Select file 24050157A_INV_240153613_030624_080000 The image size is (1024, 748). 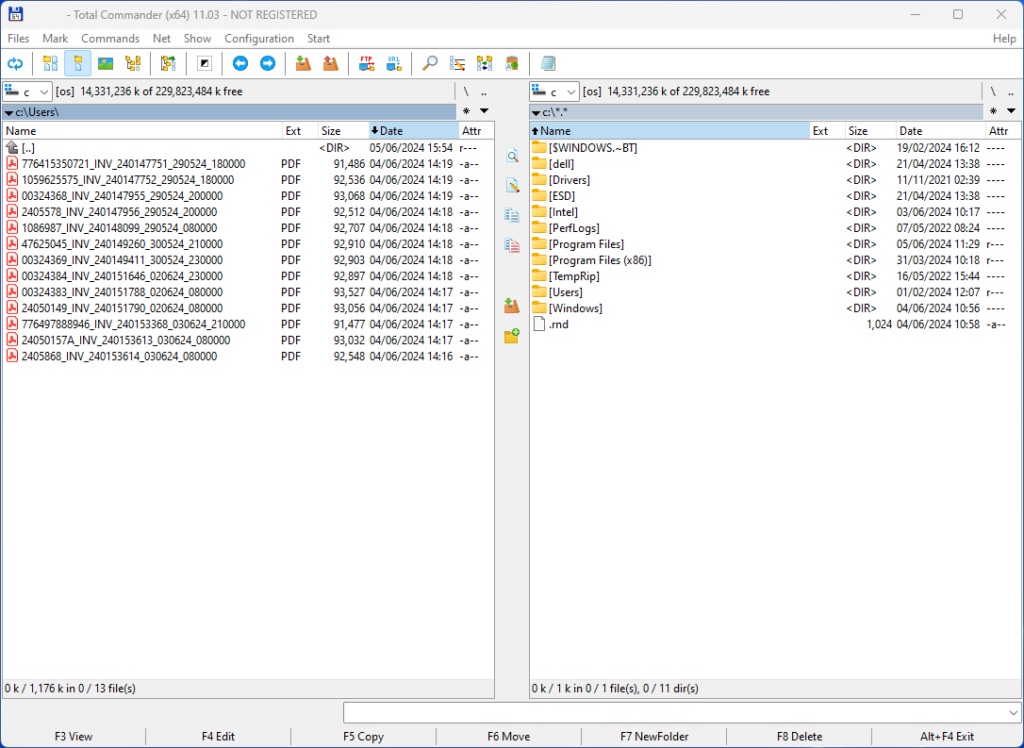coord(248,340)
